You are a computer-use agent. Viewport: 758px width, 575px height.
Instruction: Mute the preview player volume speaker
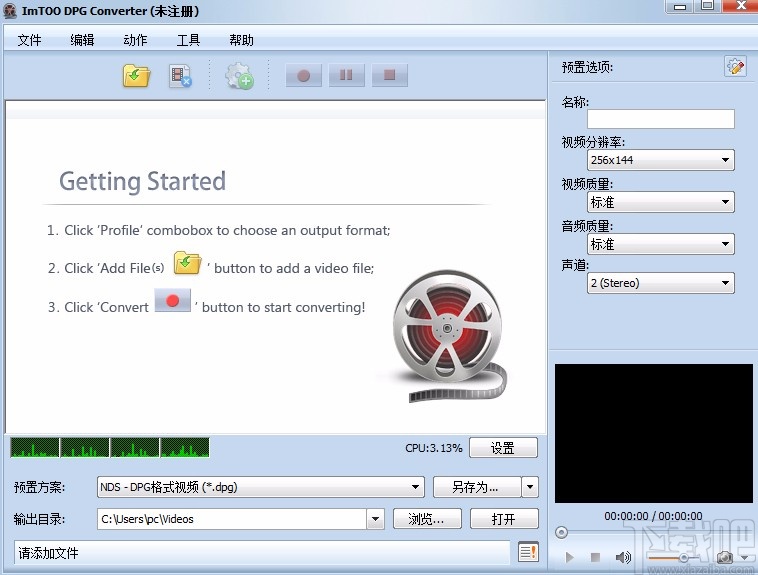(x=623, y=557)
